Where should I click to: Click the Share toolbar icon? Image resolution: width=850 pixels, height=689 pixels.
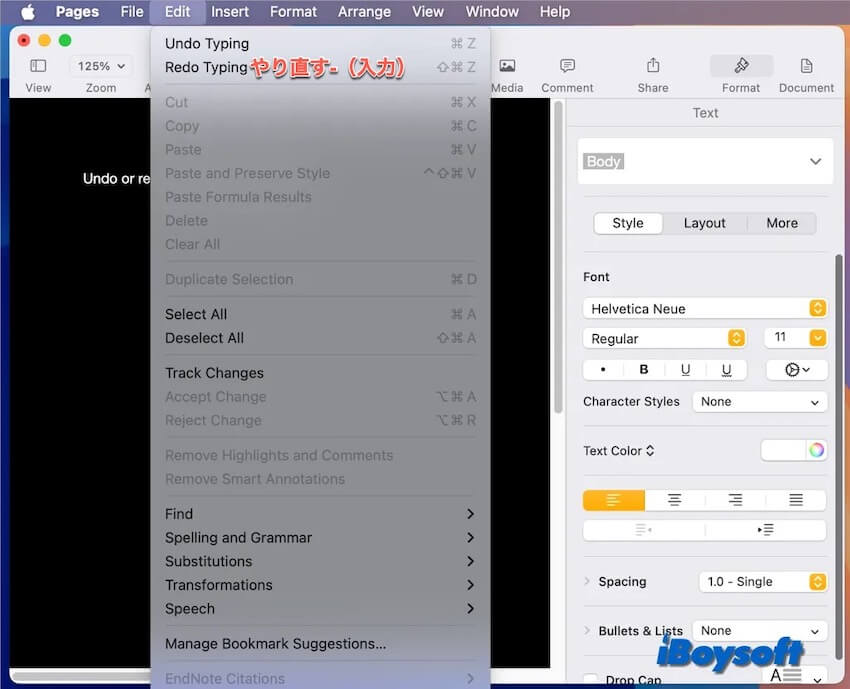tap(653, 66)
